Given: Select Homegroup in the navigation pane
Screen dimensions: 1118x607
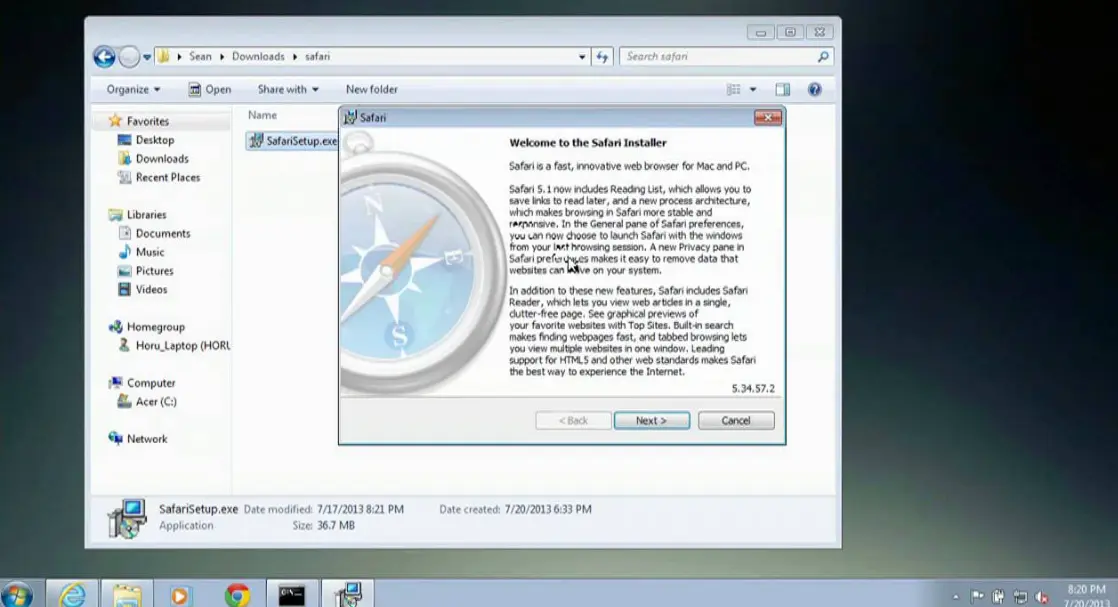Looking at the screenshot, I should 155,327.
